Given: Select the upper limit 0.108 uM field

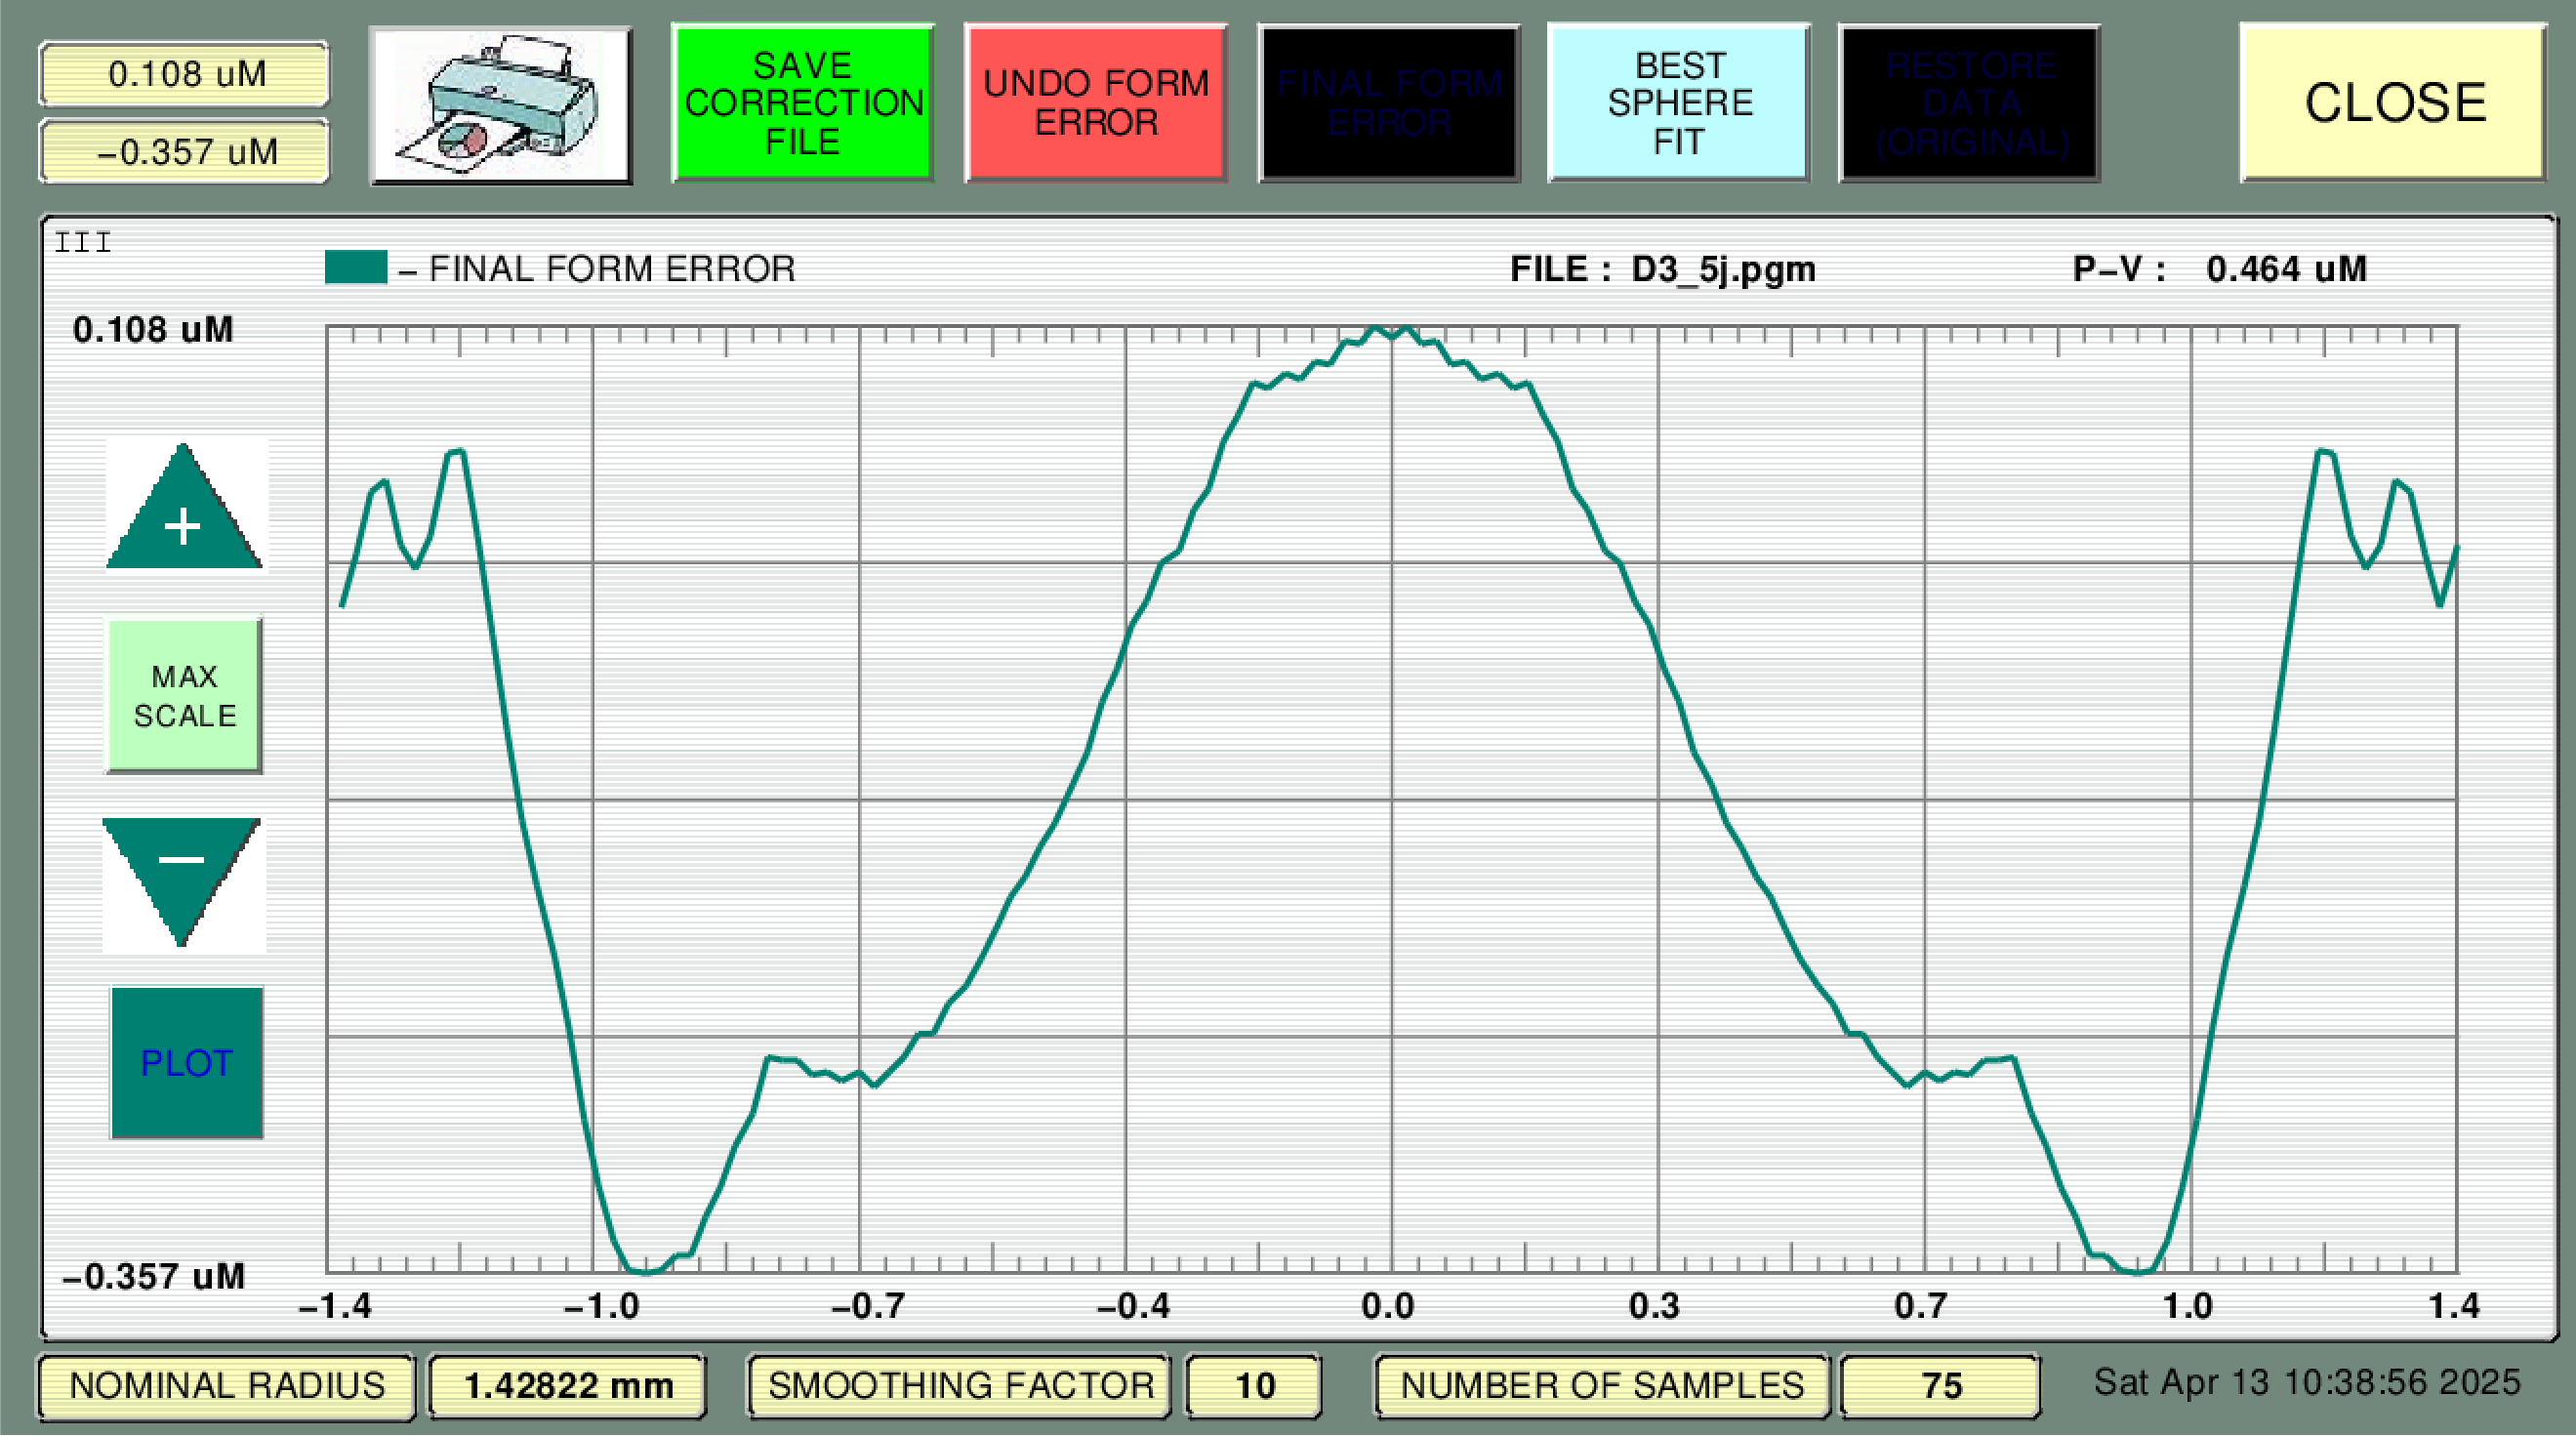Looking at the screenshot, I should [x=185, y=74].
